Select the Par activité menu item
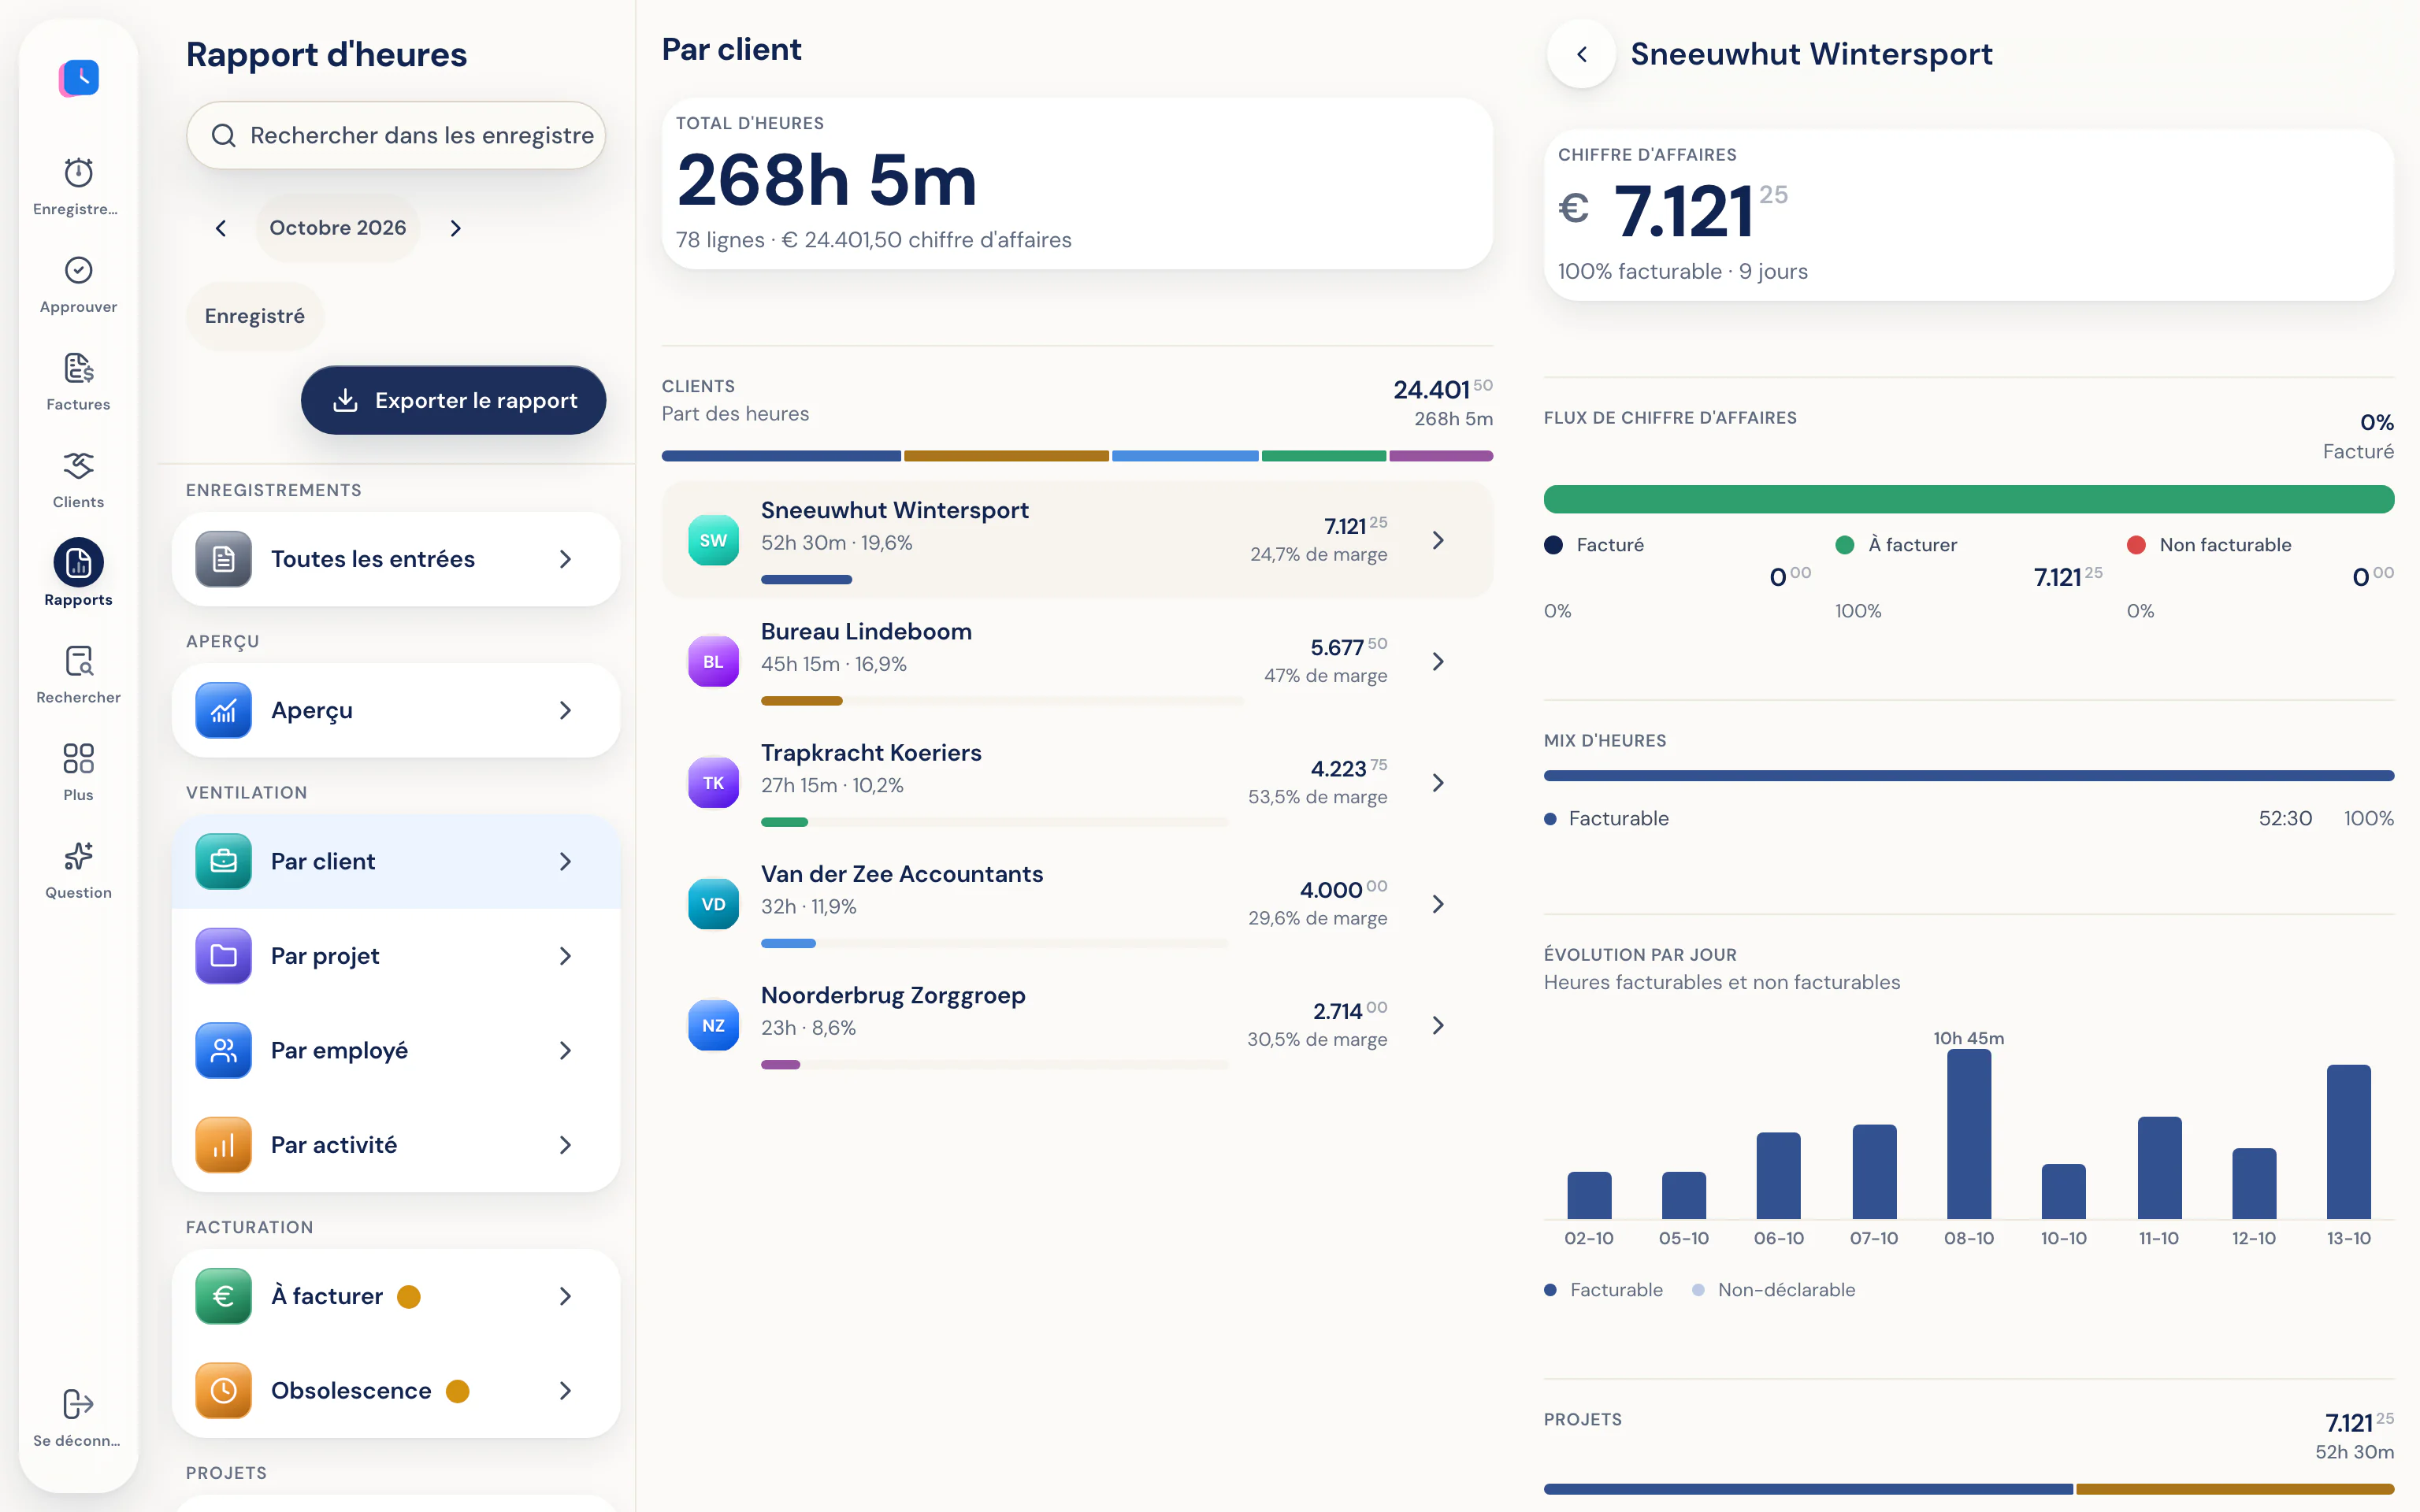The width and height of the screenshot is (2420, 1512). coord(396,1145)
